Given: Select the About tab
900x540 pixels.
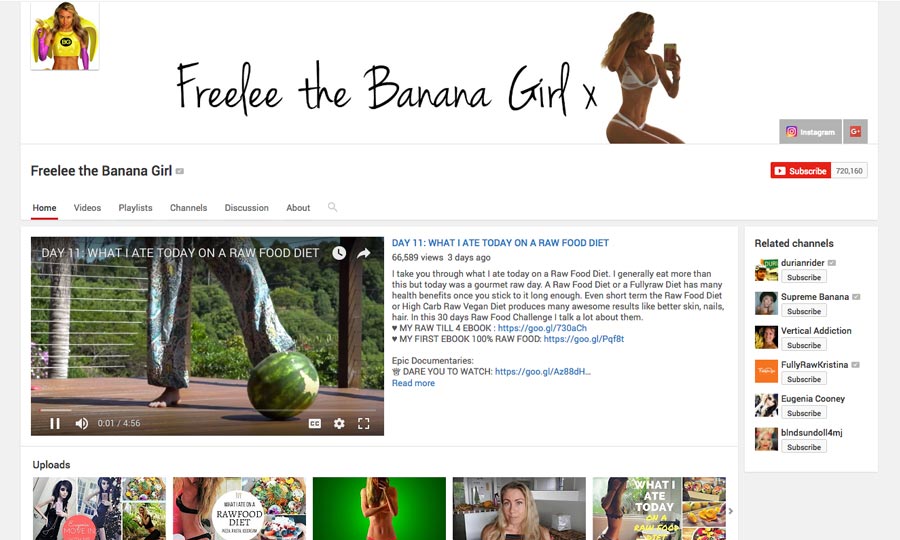Looking at the screenshot, I should click(x=298, y=208).
